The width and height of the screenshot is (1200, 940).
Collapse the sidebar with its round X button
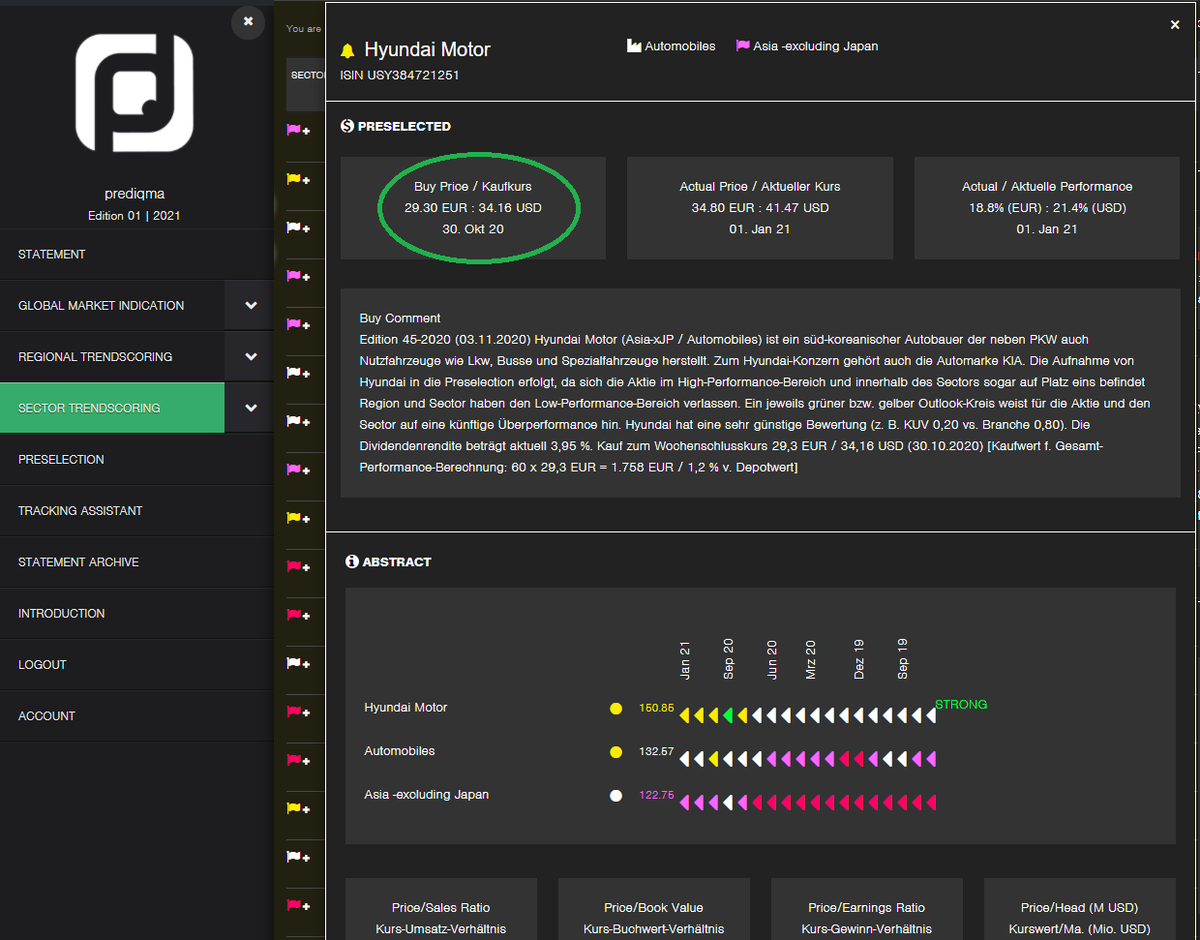click(248, 22)
